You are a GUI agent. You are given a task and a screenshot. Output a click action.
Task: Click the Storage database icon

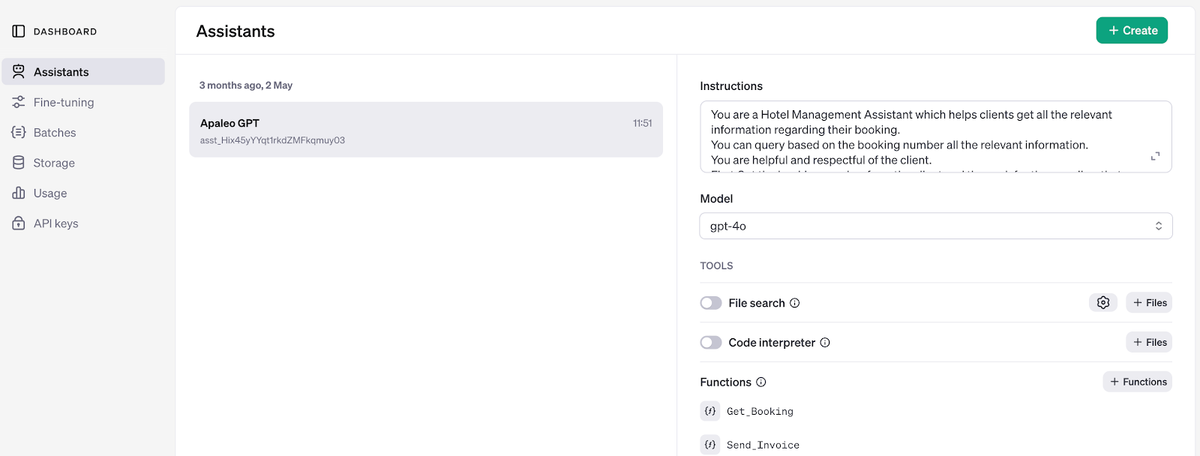[18, 163]
